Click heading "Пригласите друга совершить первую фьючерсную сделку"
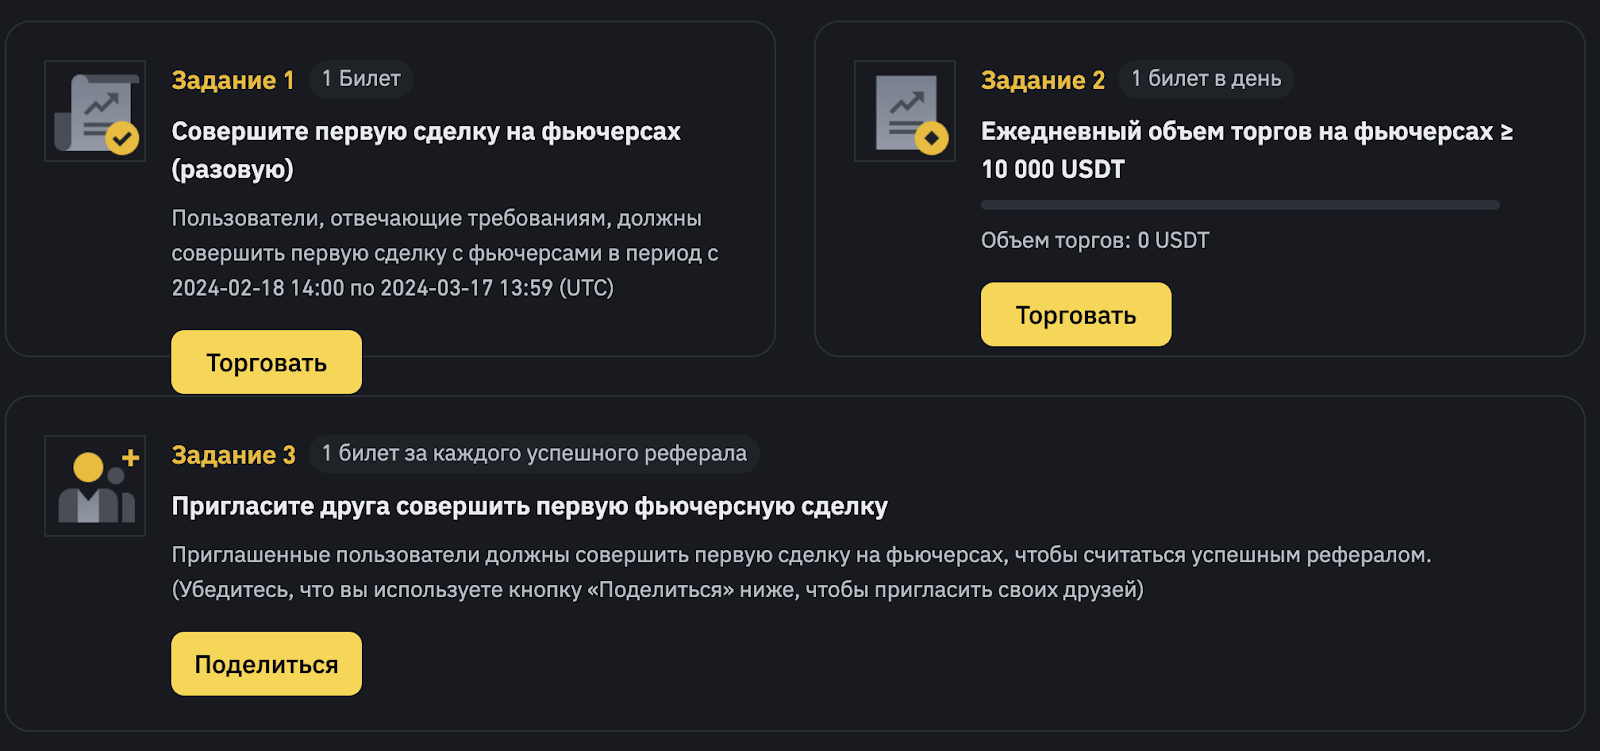 tap(529, 507)
